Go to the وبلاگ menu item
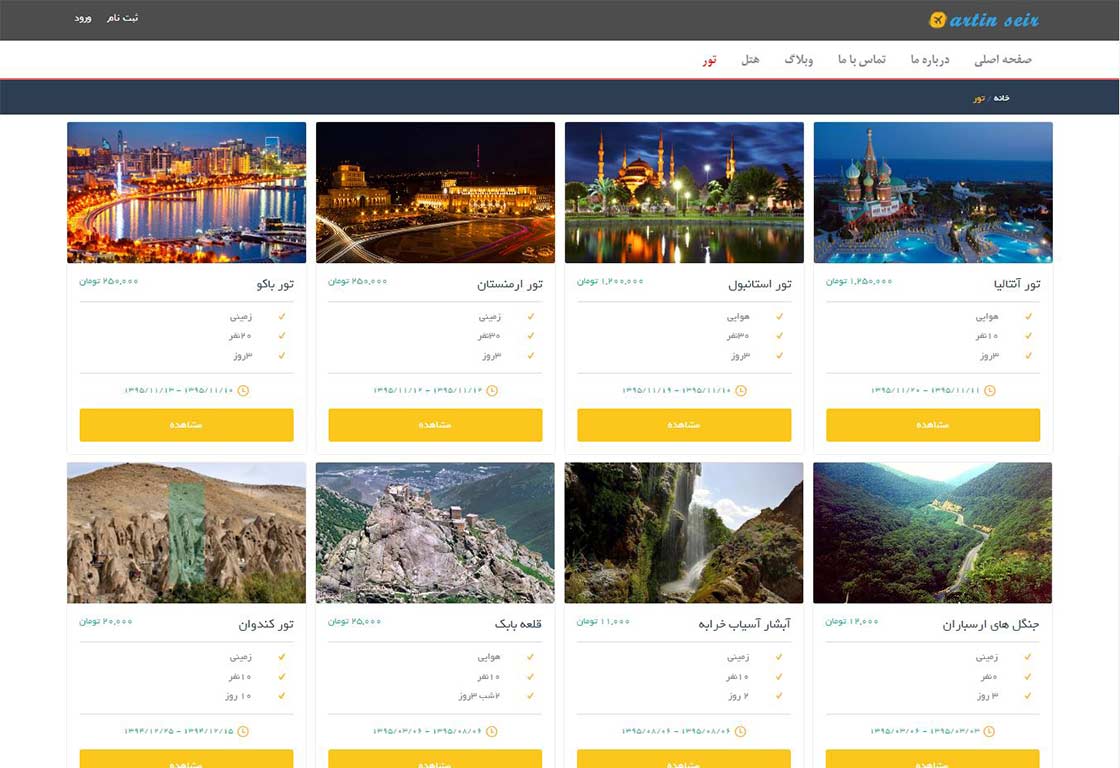Image resolution: width=1120 pixels, height=768 pixels. pos(799,59)
